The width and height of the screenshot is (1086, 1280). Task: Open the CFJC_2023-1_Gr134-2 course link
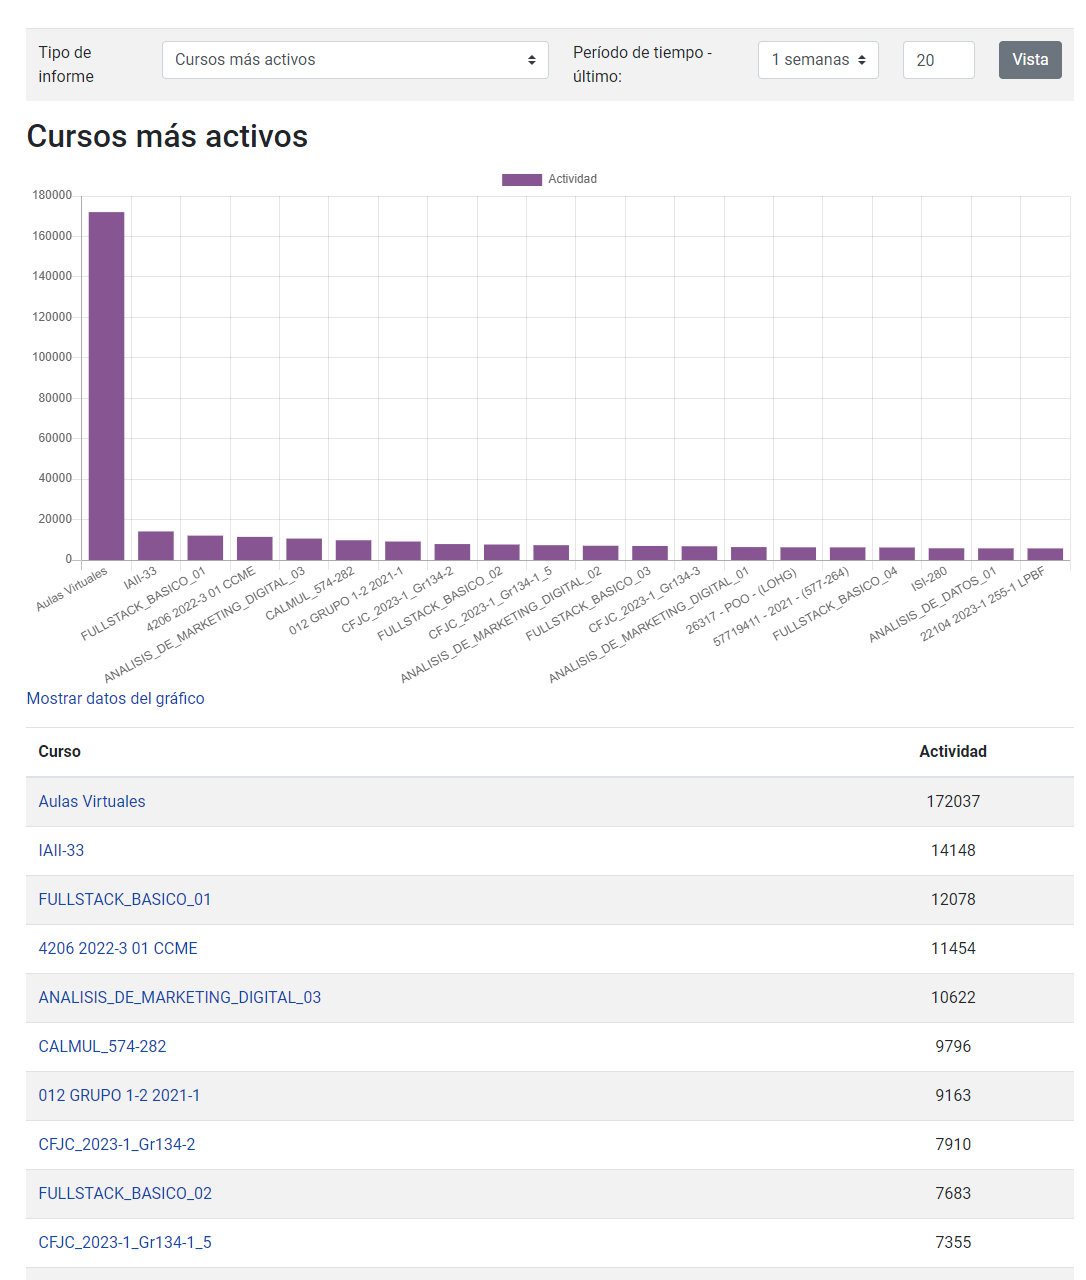pyautogui.click(x=117, y=1144)
